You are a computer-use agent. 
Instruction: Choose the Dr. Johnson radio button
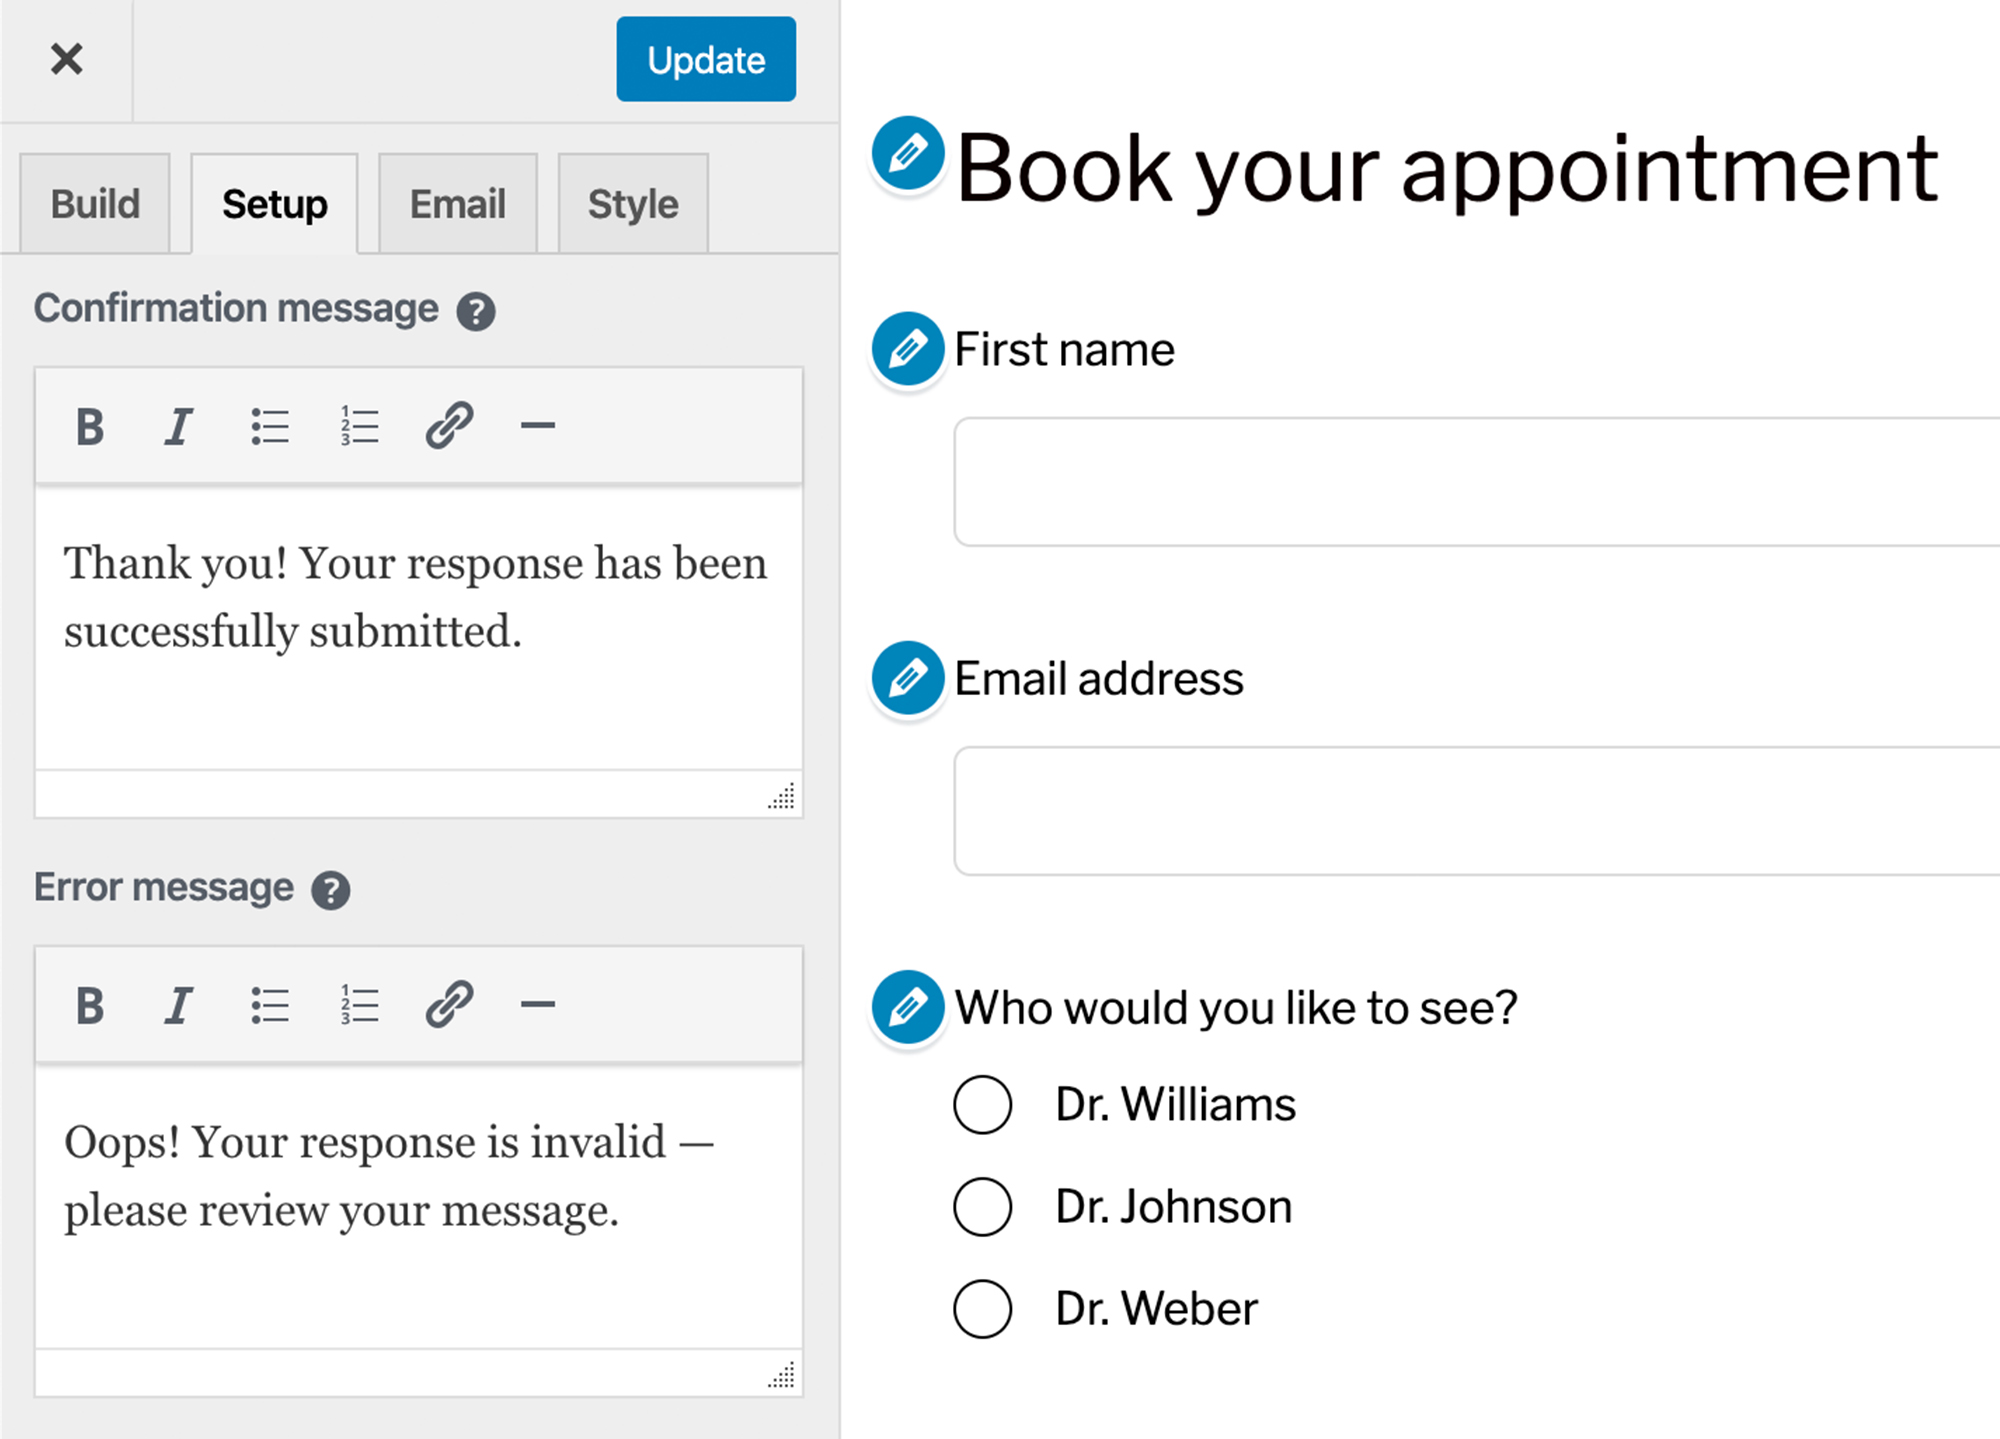tap(982, 1207)
